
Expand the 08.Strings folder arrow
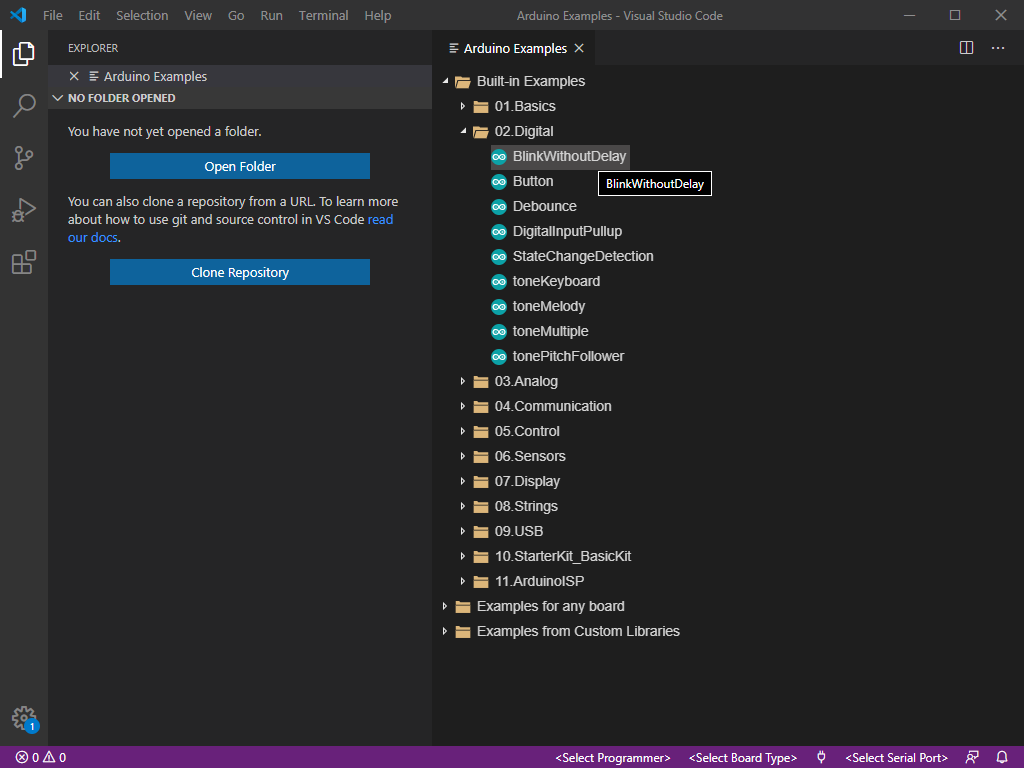click(462, 506)
